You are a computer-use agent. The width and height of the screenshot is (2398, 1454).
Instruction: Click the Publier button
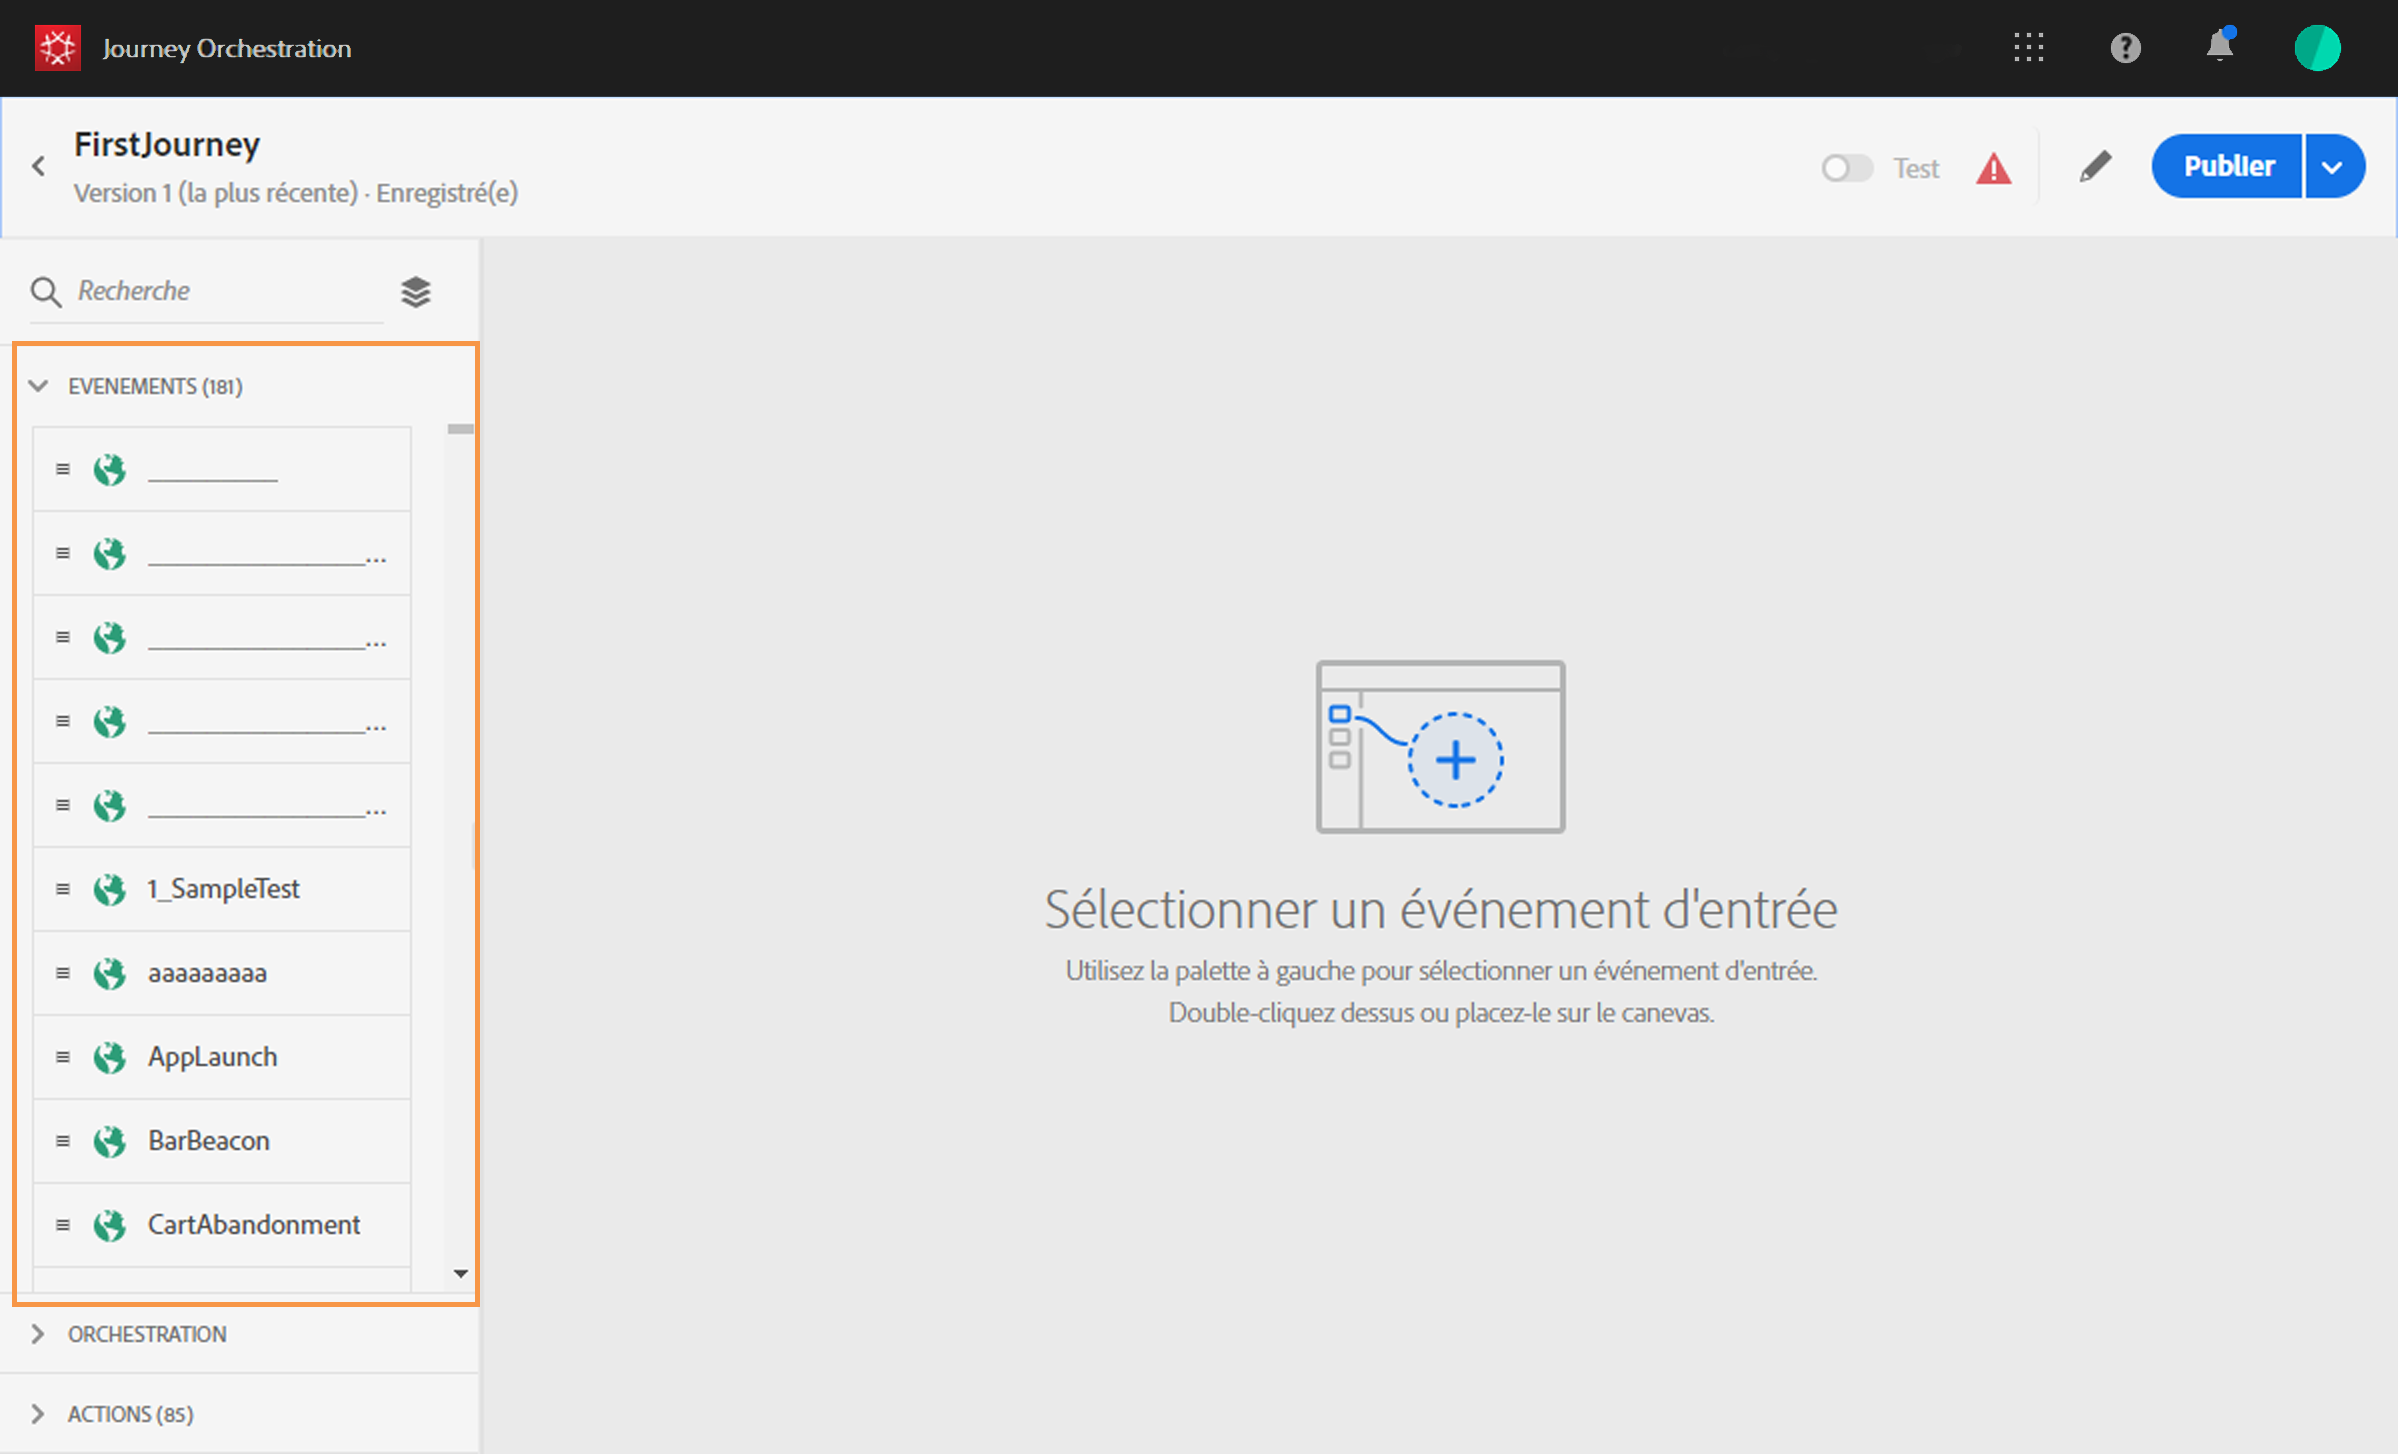(x=2228, y=166)
